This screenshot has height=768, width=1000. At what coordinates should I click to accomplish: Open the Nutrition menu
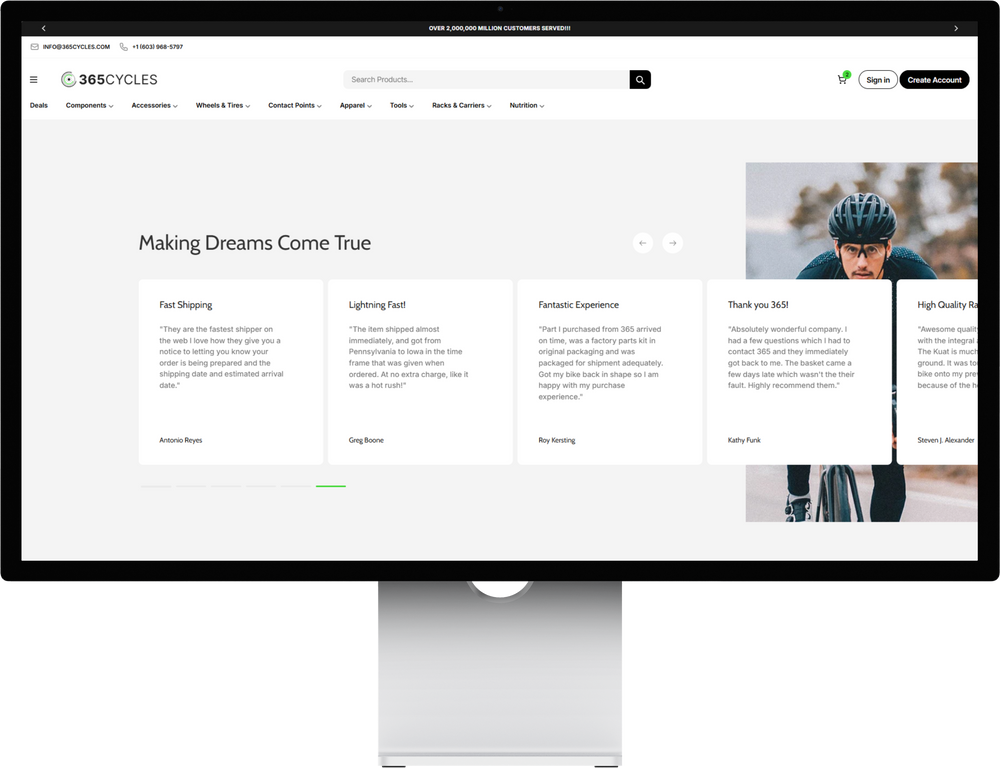526,106
